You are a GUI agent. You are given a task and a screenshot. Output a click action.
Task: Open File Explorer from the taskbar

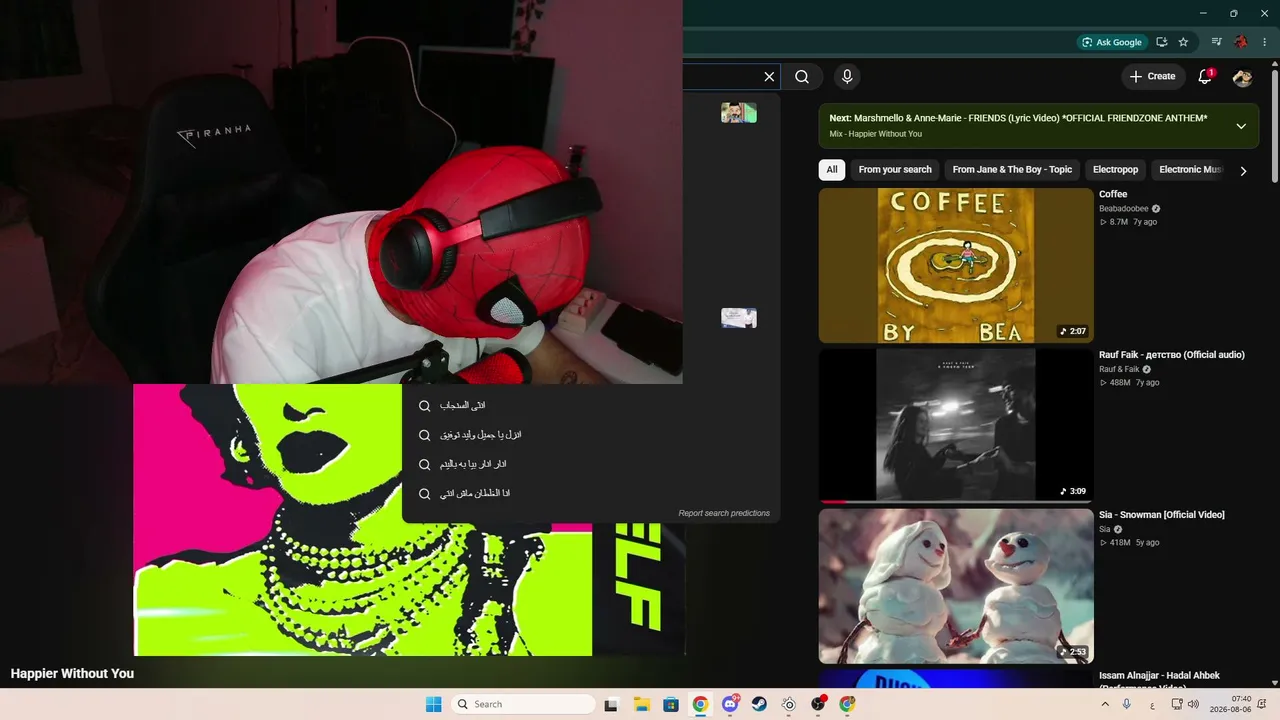[x=641, y=704]
